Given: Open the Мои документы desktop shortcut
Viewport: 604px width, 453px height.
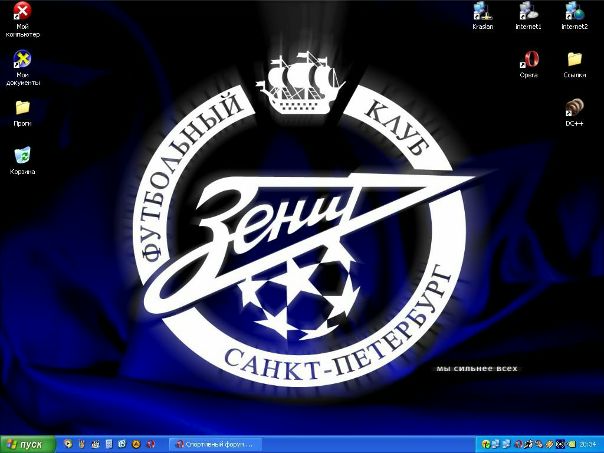Looking at the screenshot, I should pyautogui.click(x=22, y=59).
